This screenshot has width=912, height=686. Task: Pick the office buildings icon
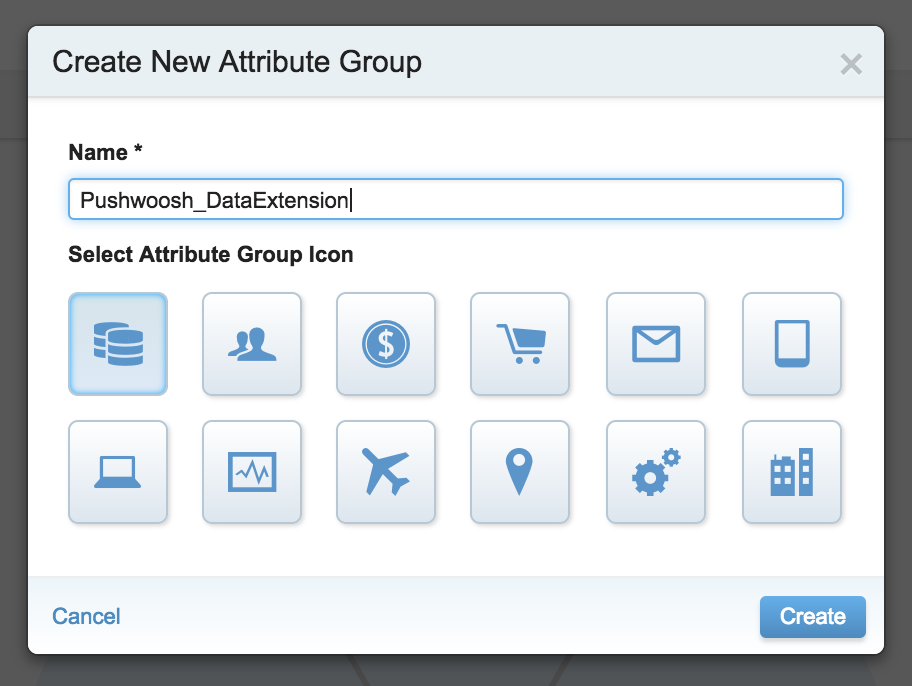coord(792,472)
